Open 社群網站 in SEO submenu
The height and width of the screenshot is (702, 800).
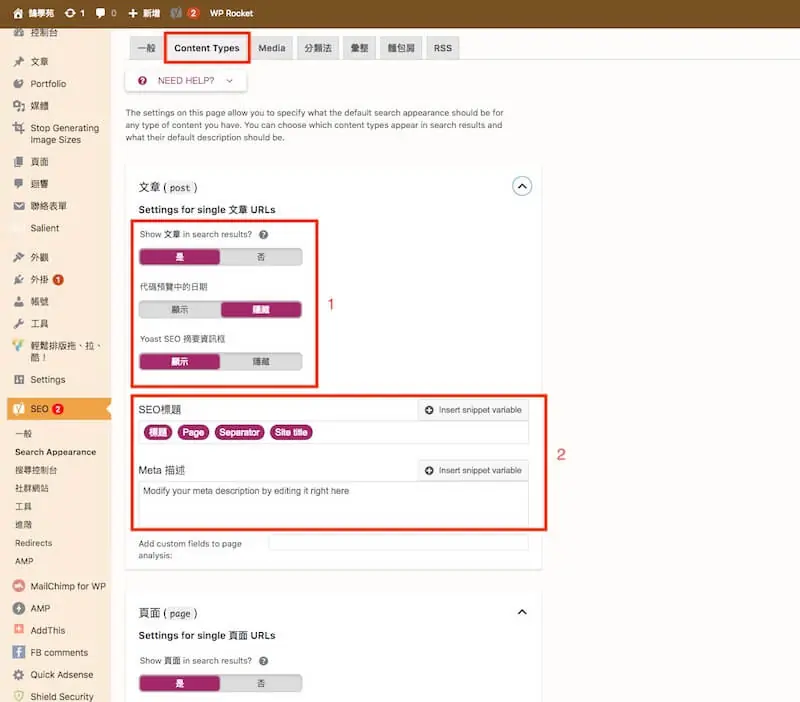[32, 488]
